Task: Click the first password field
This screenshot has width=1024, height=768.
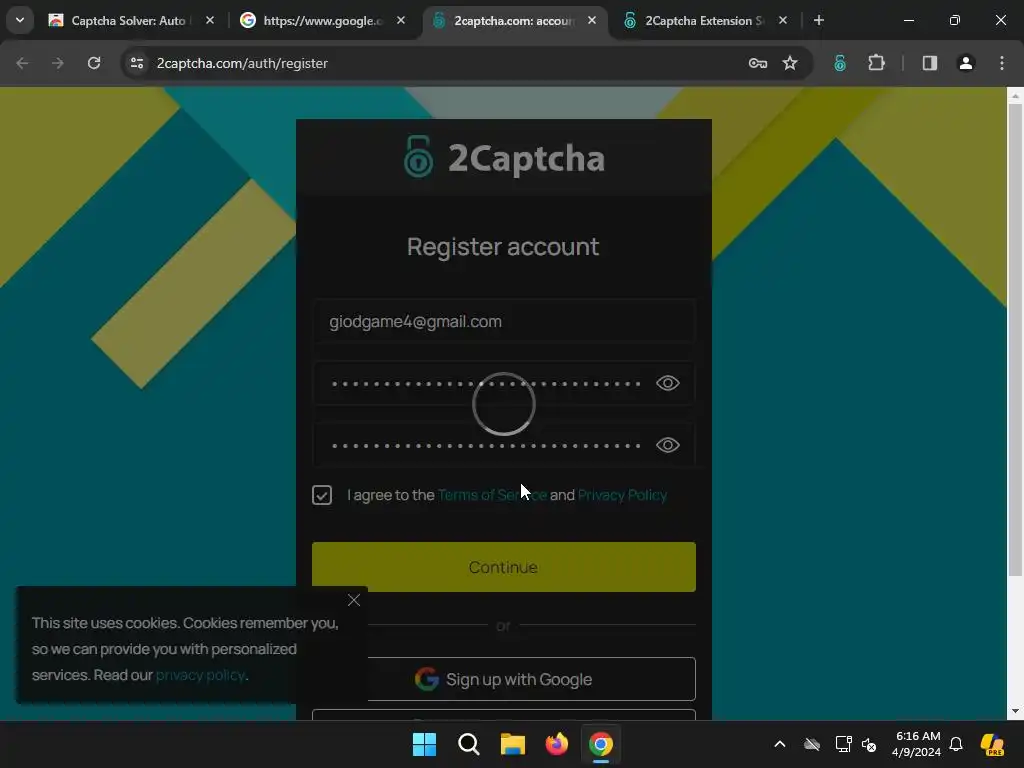Action: [x=504, y=383]
